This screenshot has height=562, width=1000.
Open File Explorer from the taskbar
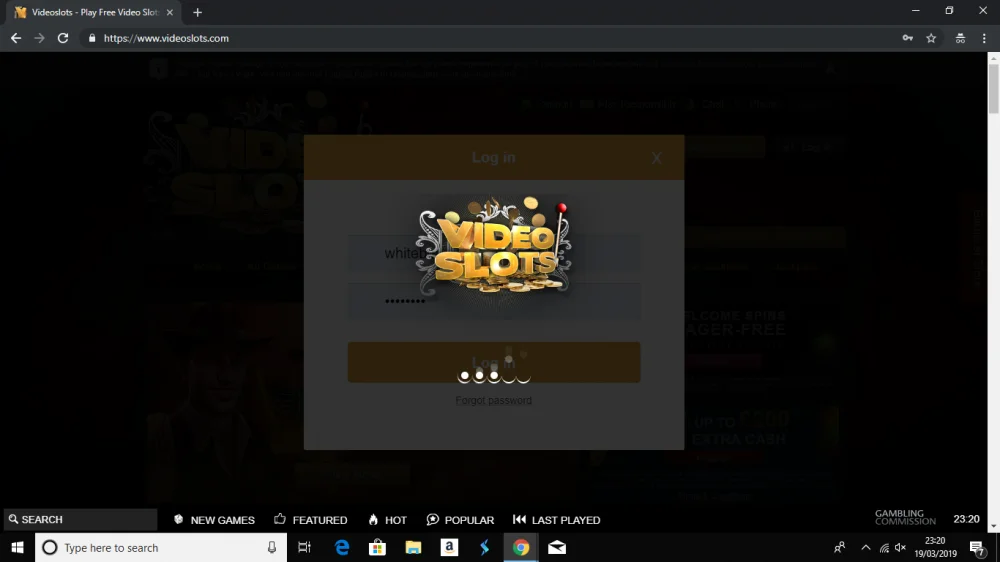413,547
